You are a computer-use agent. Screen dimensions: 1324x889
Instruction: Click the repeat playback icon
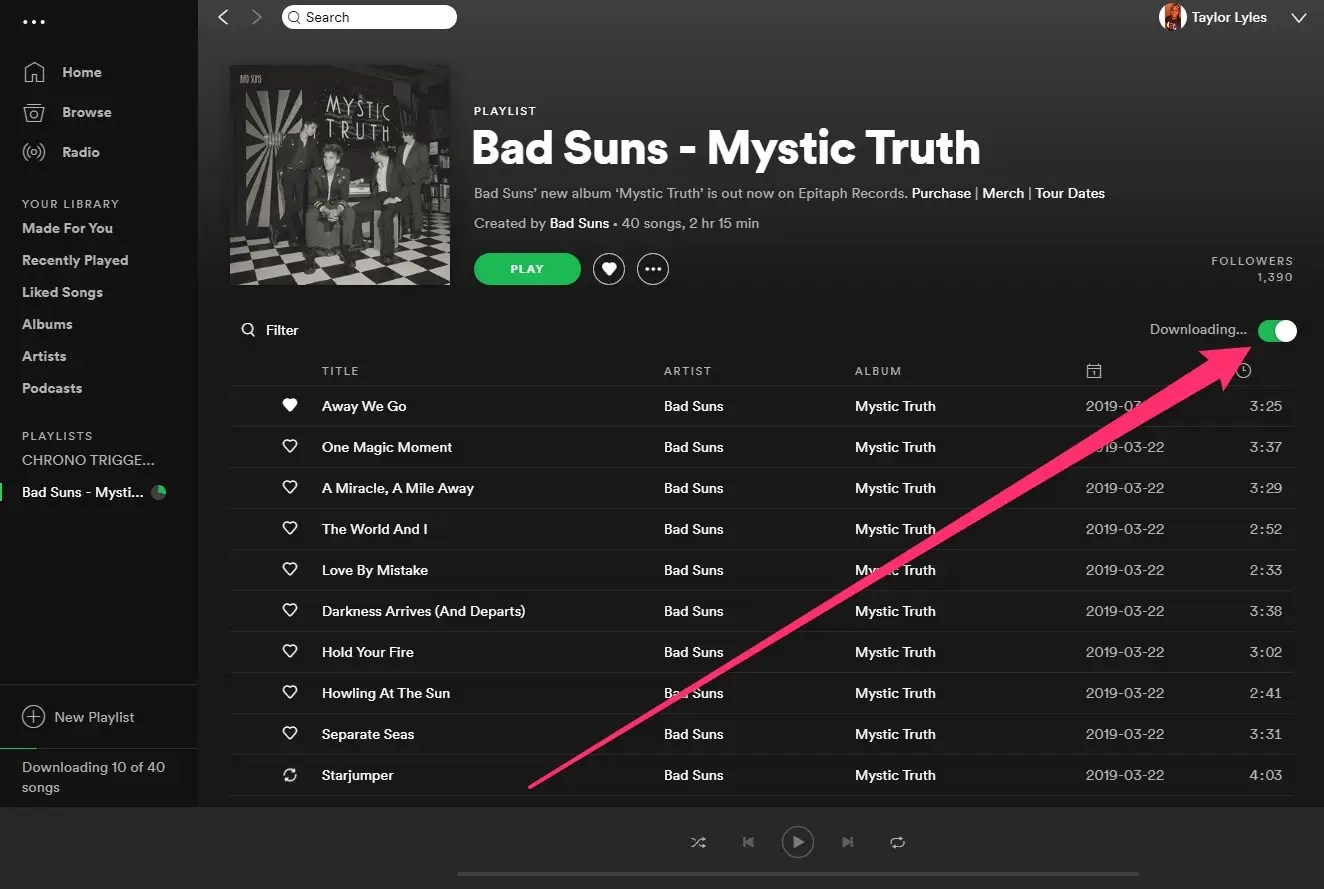[x=897, y=842]
